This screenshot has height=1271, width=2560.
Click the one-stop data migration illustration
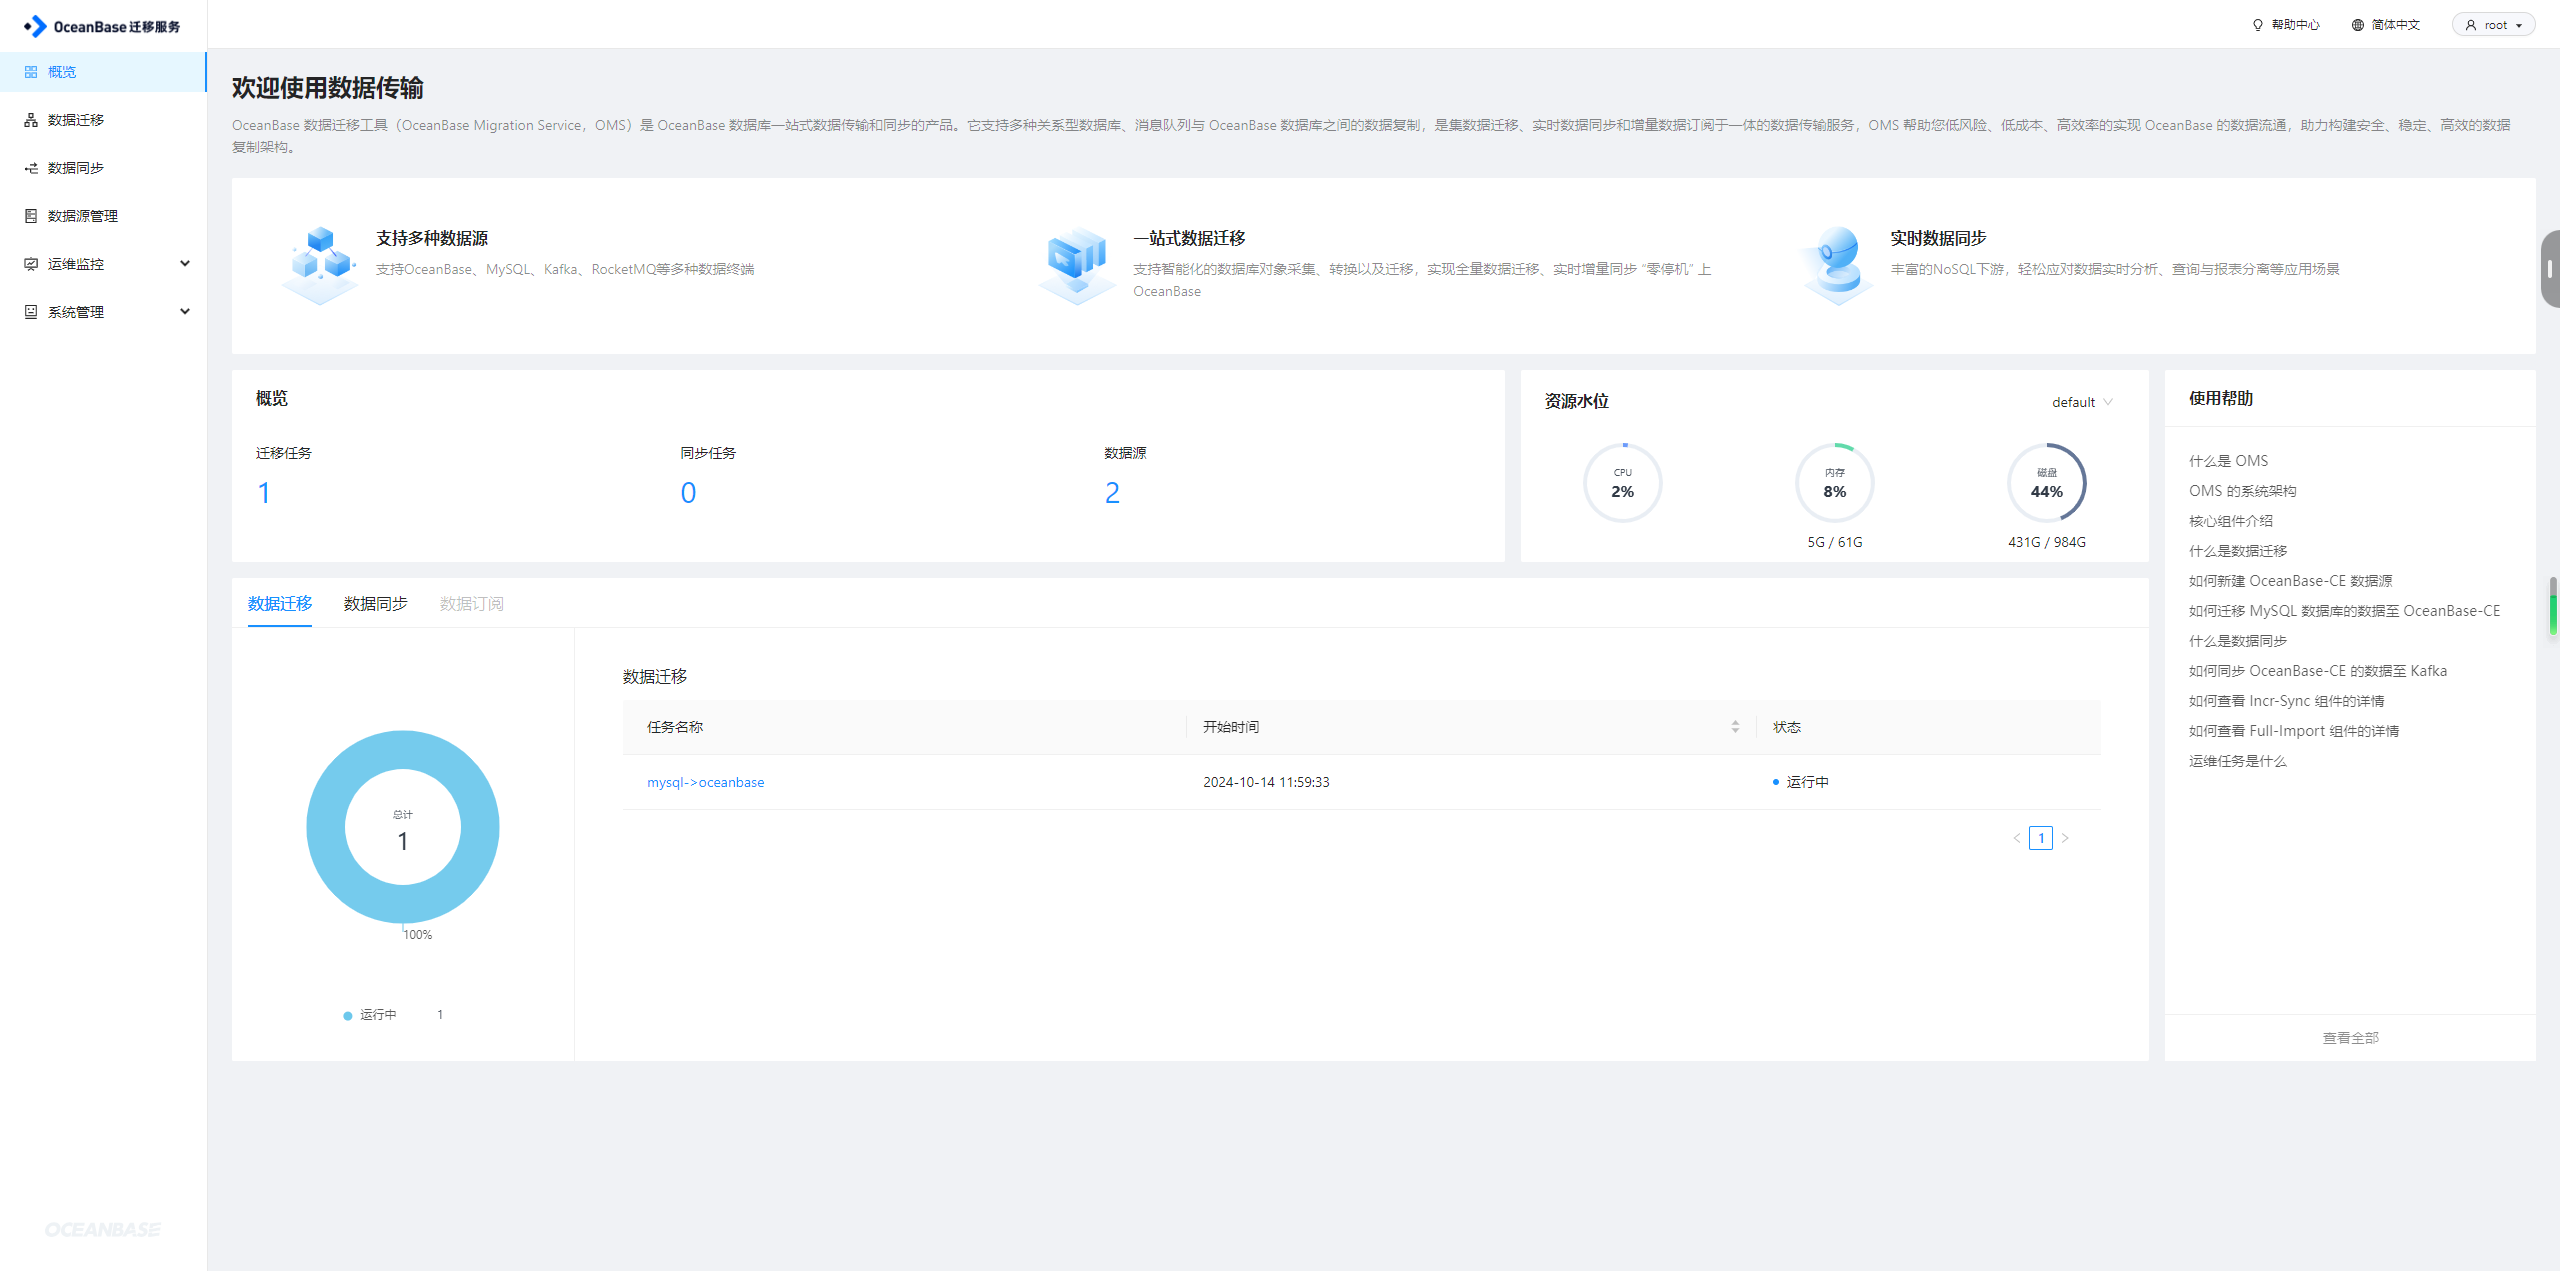click(1077, 265)
